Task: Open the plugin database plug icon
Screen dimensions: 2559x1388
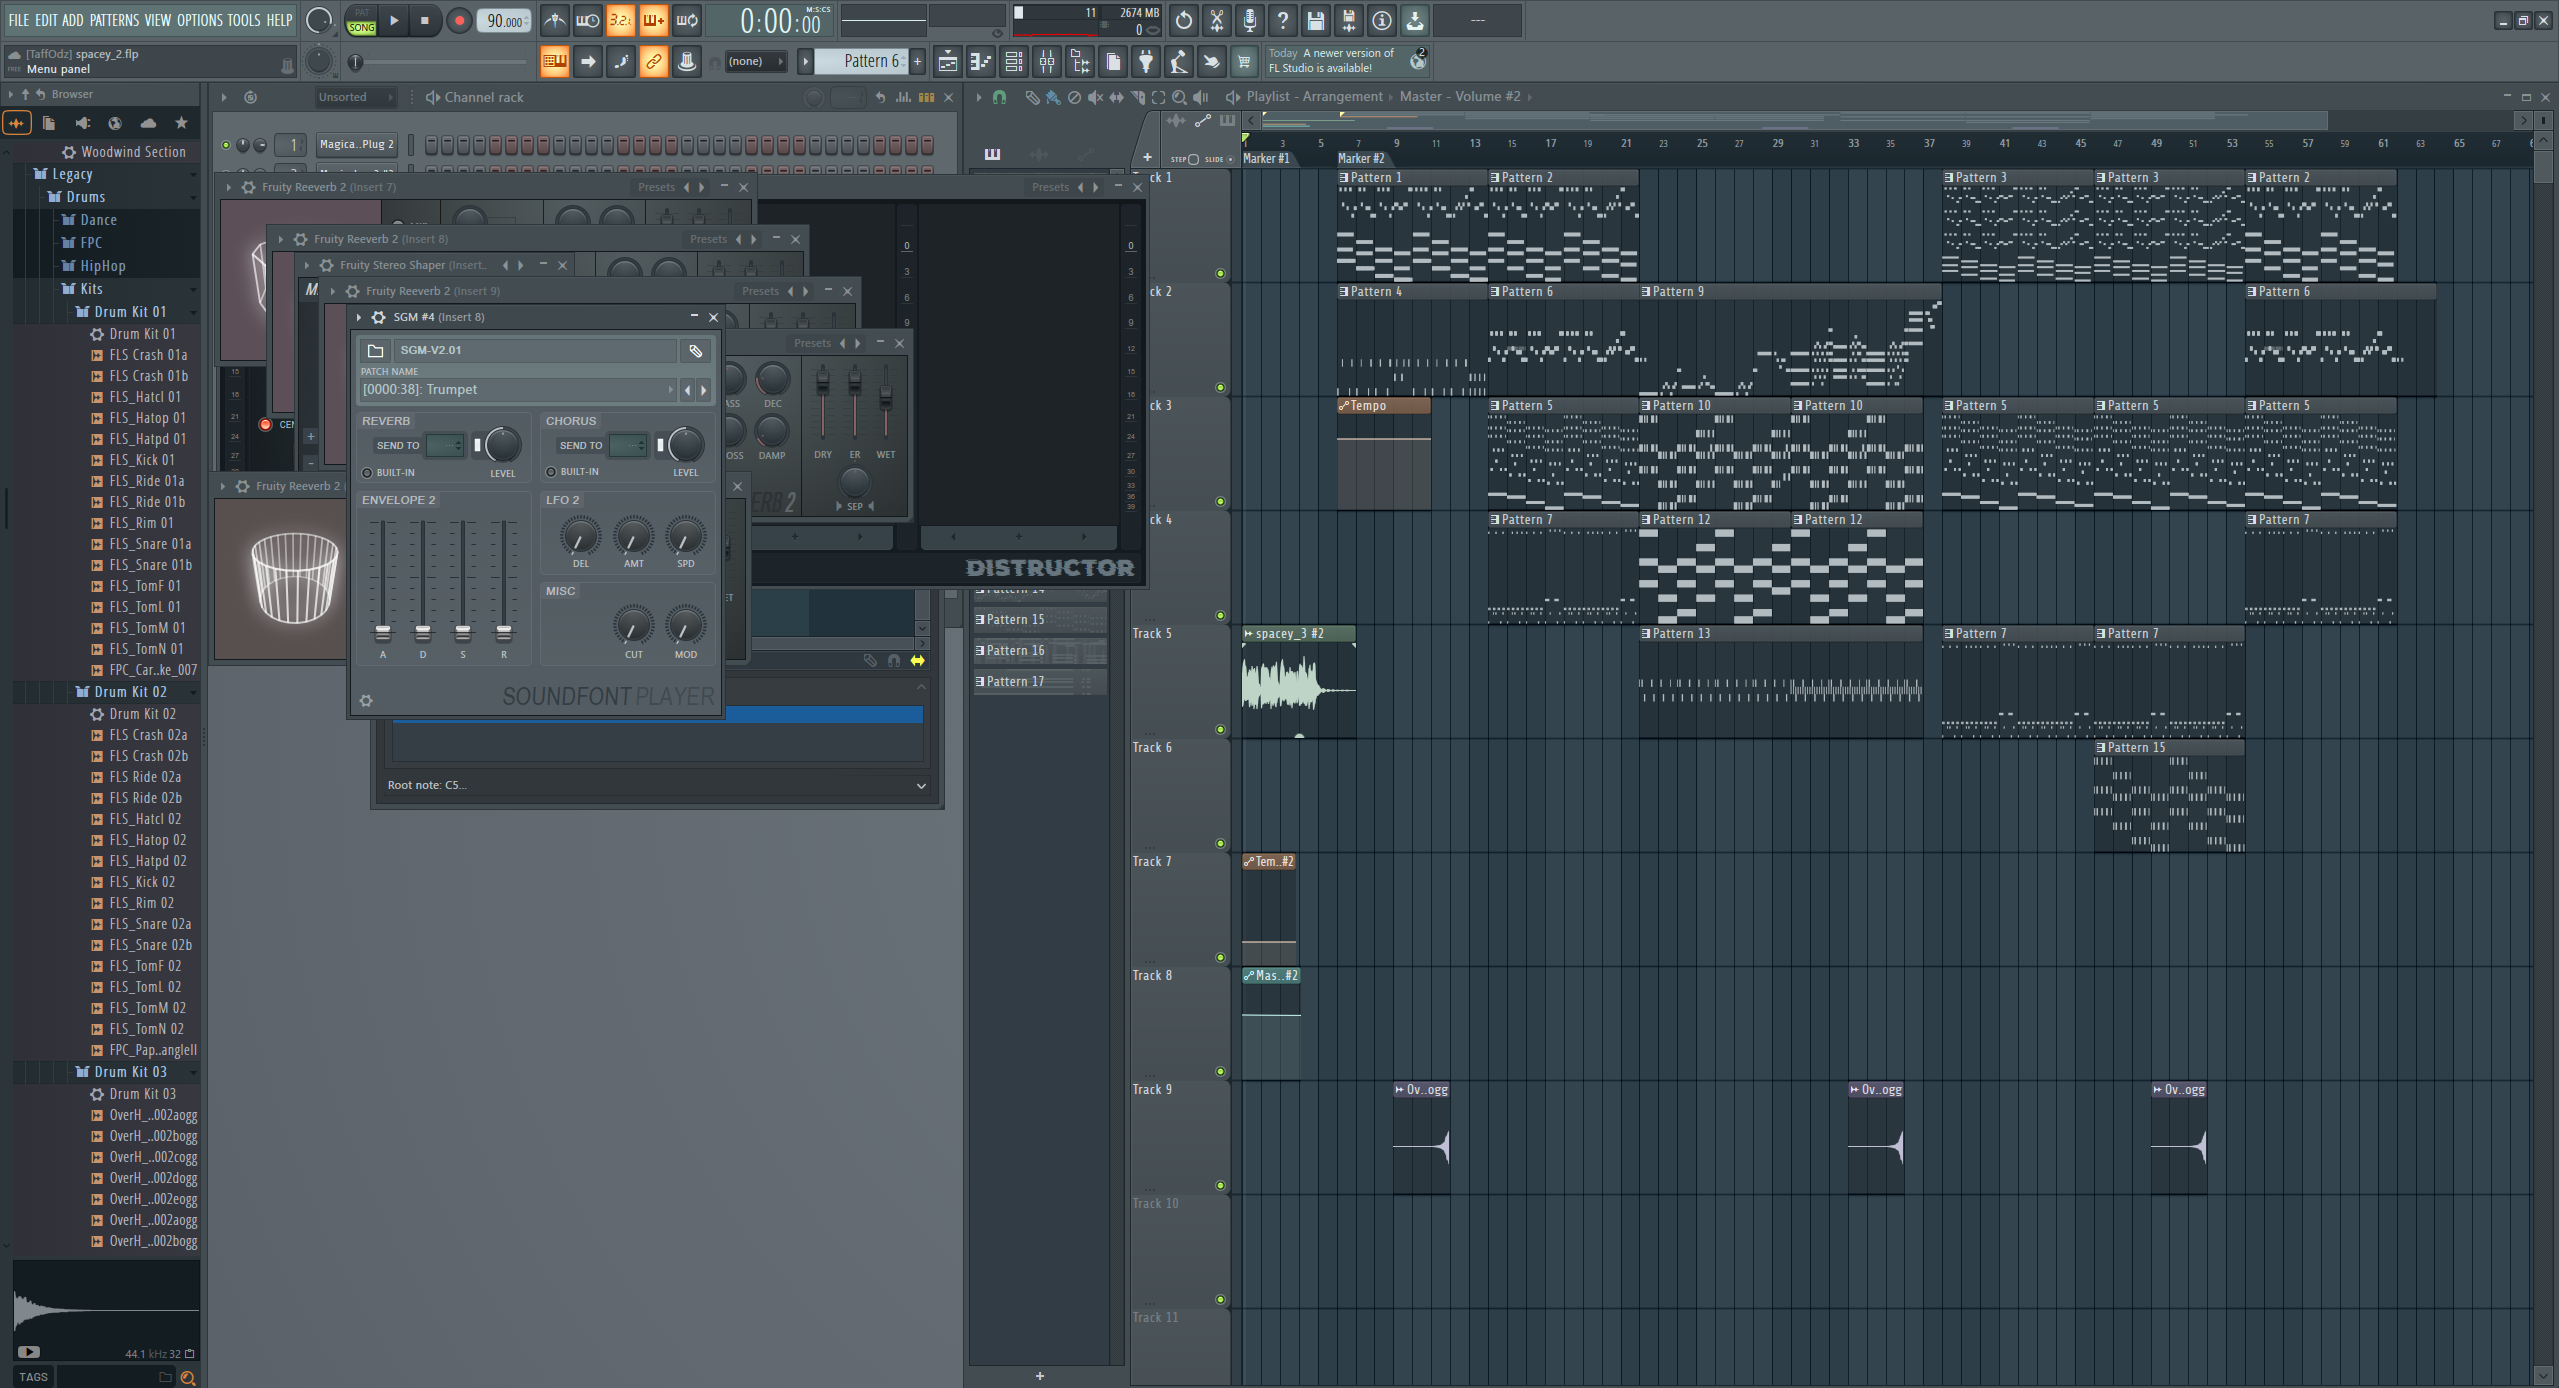Action: (x=1146, y=62)
